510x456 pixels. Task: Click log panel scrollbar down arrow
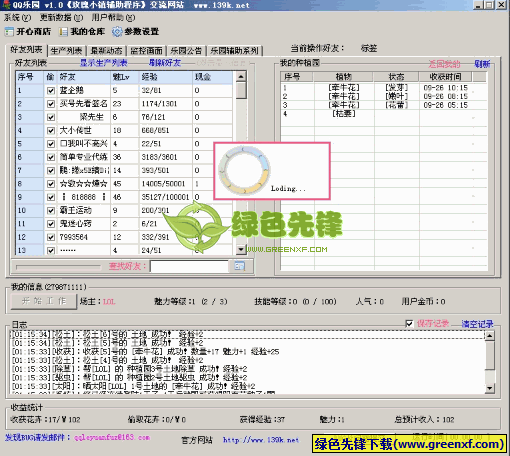490,388
